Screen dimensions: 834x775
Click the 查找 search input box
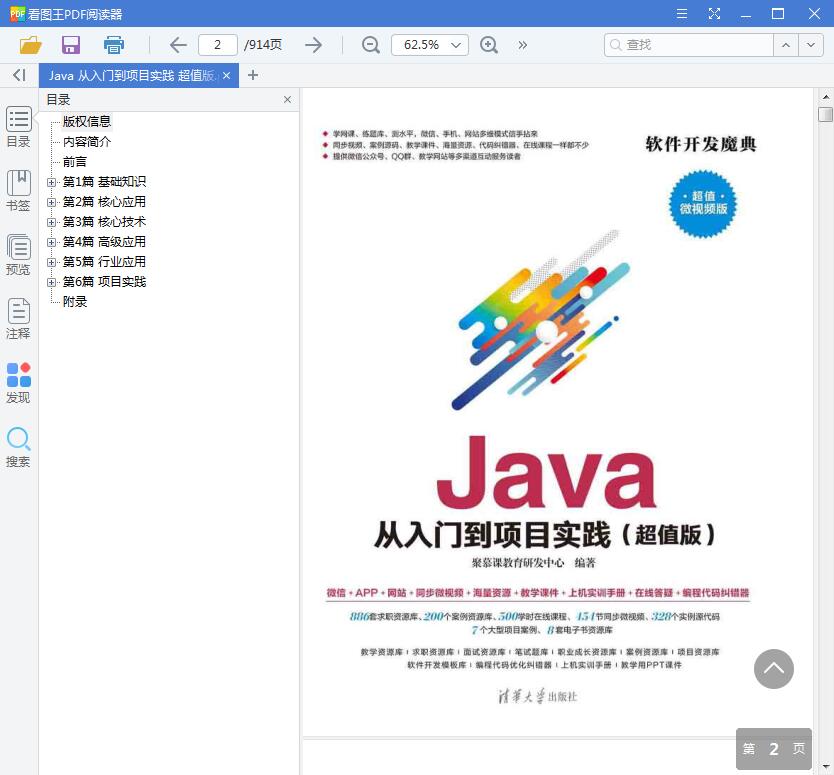[x=689, y=45]
